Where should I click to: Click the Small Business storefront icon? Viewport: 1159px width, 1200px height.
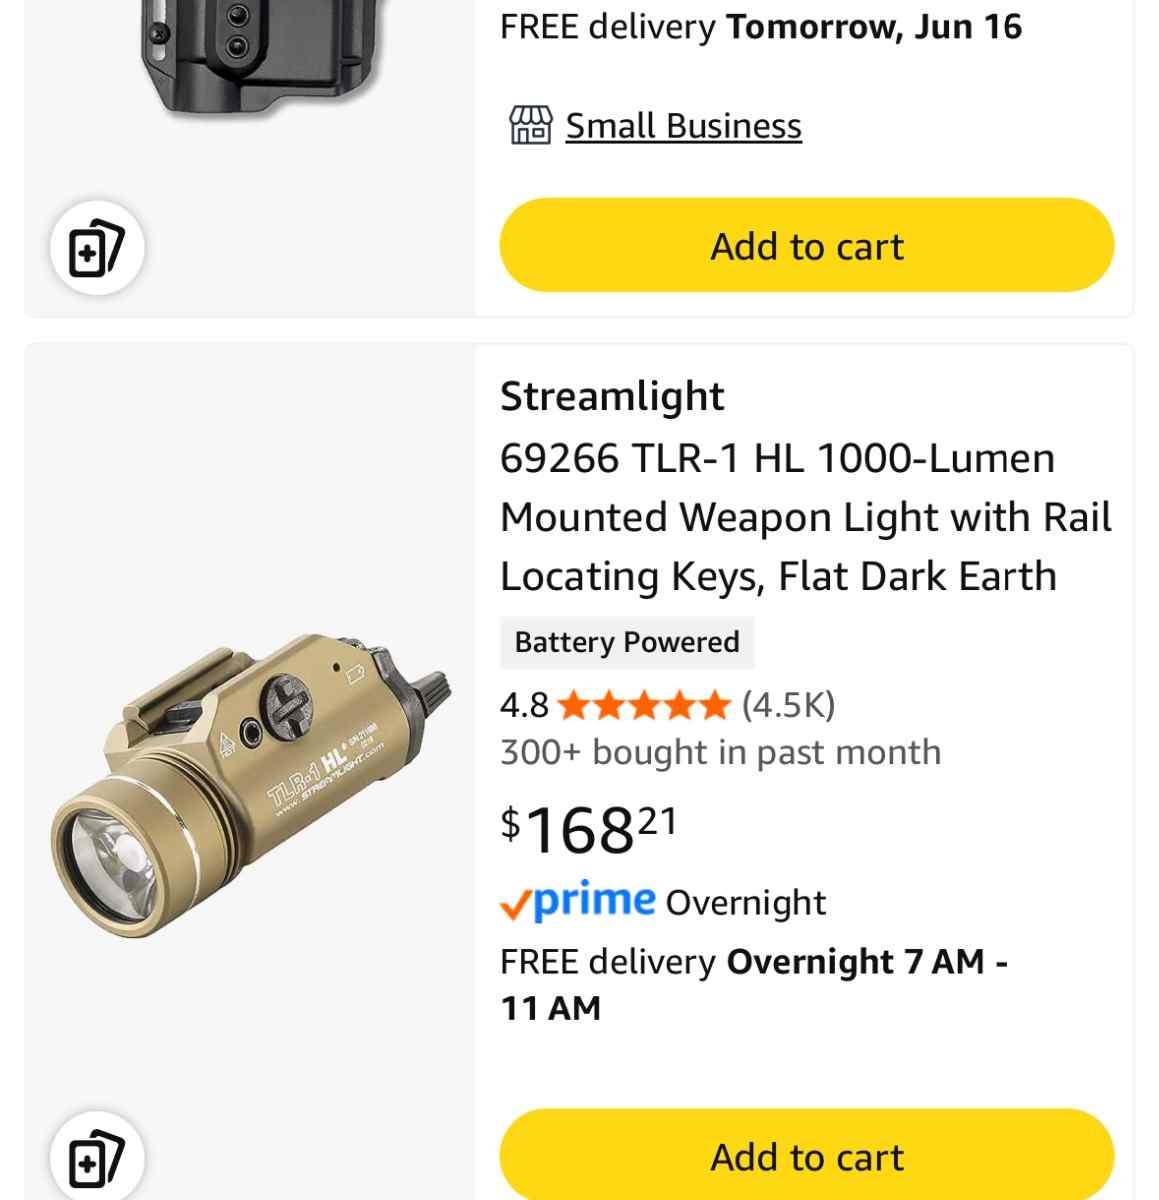pos(530,126)
